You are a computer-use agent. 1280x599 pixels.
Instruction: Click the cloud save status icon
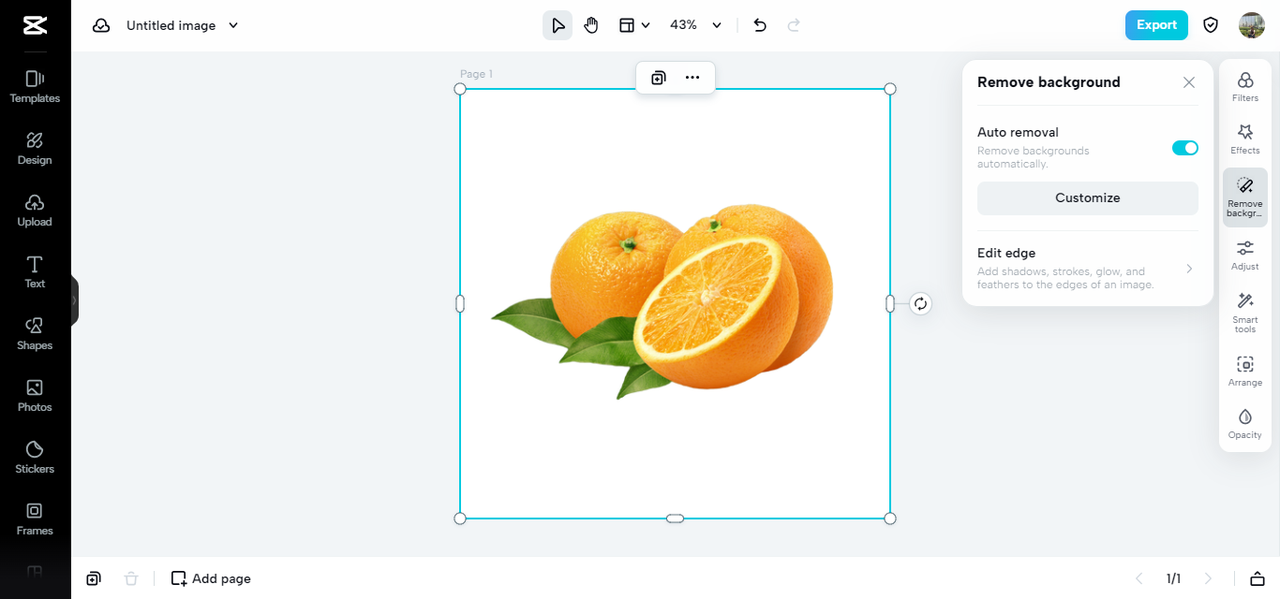(101, 26)
